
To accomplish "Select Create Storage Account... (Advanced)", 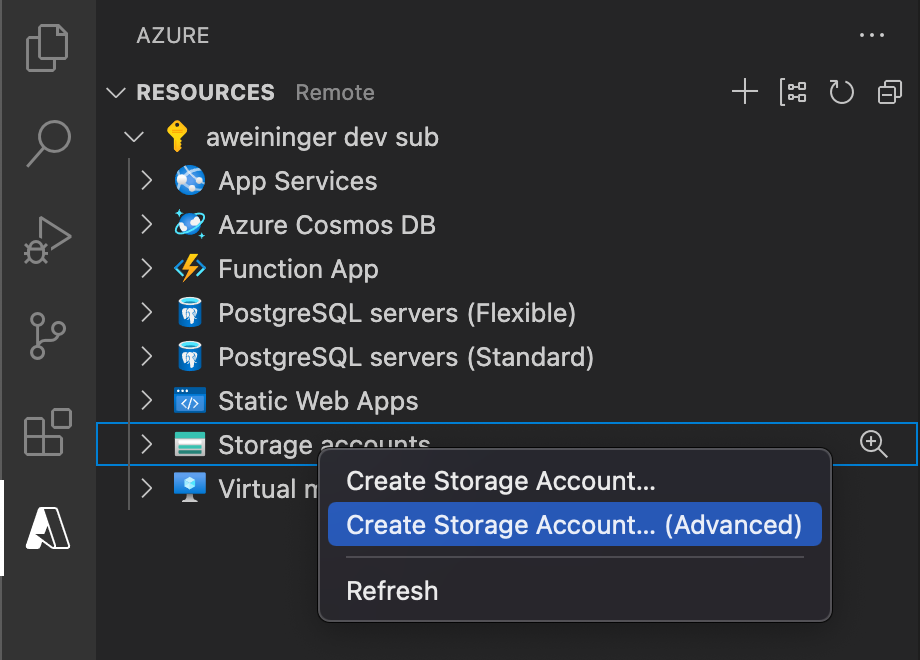I will 573,525.
